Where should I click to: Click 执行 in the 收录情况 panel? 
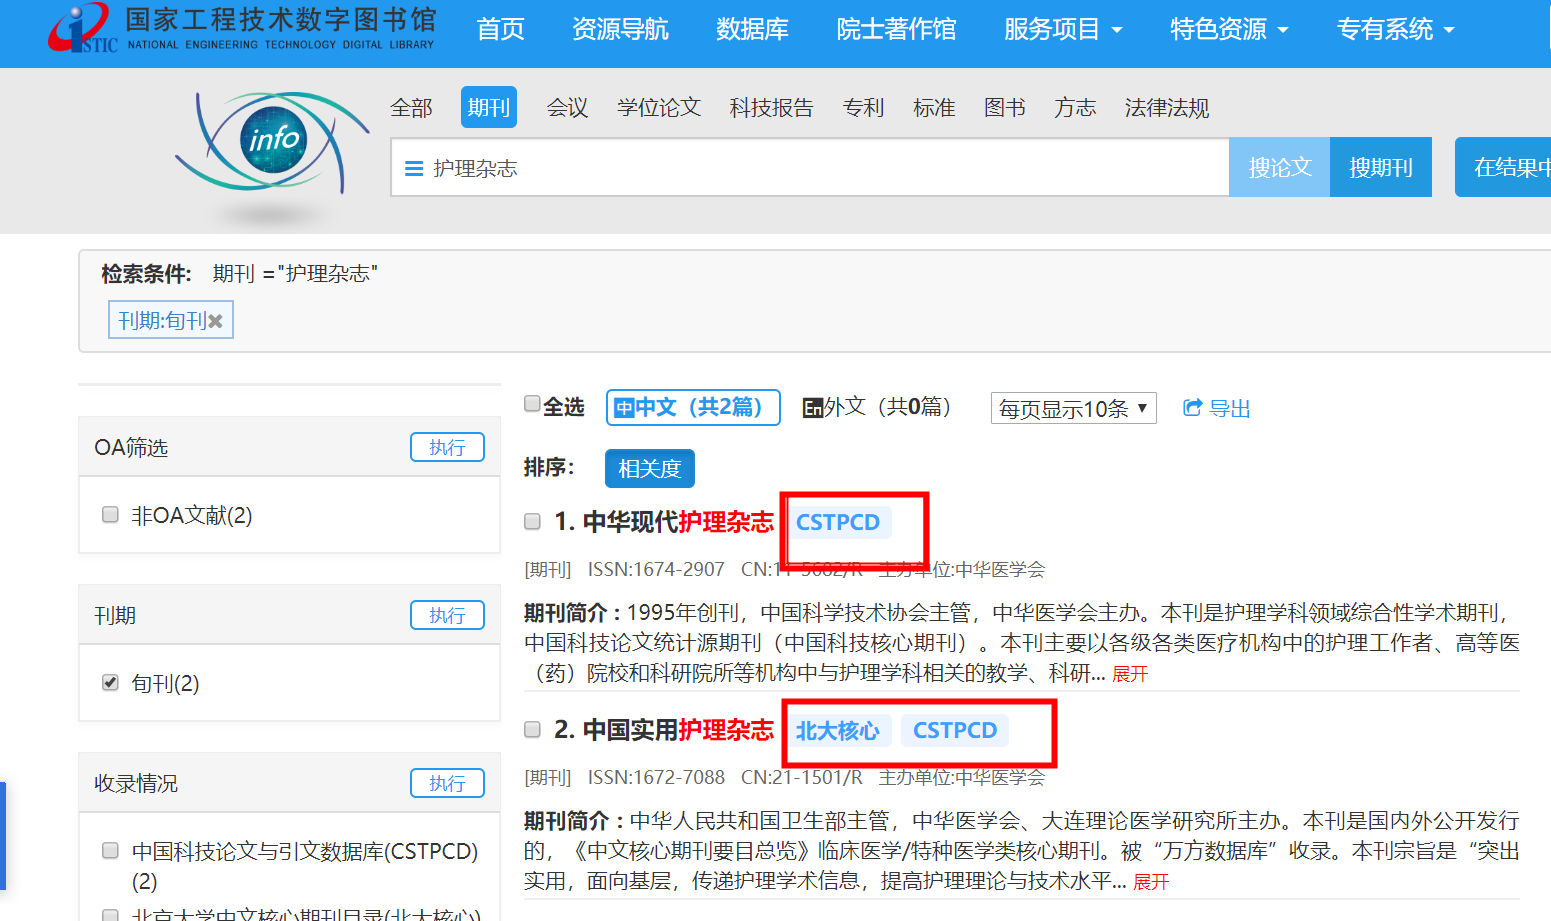pos(447,783)
